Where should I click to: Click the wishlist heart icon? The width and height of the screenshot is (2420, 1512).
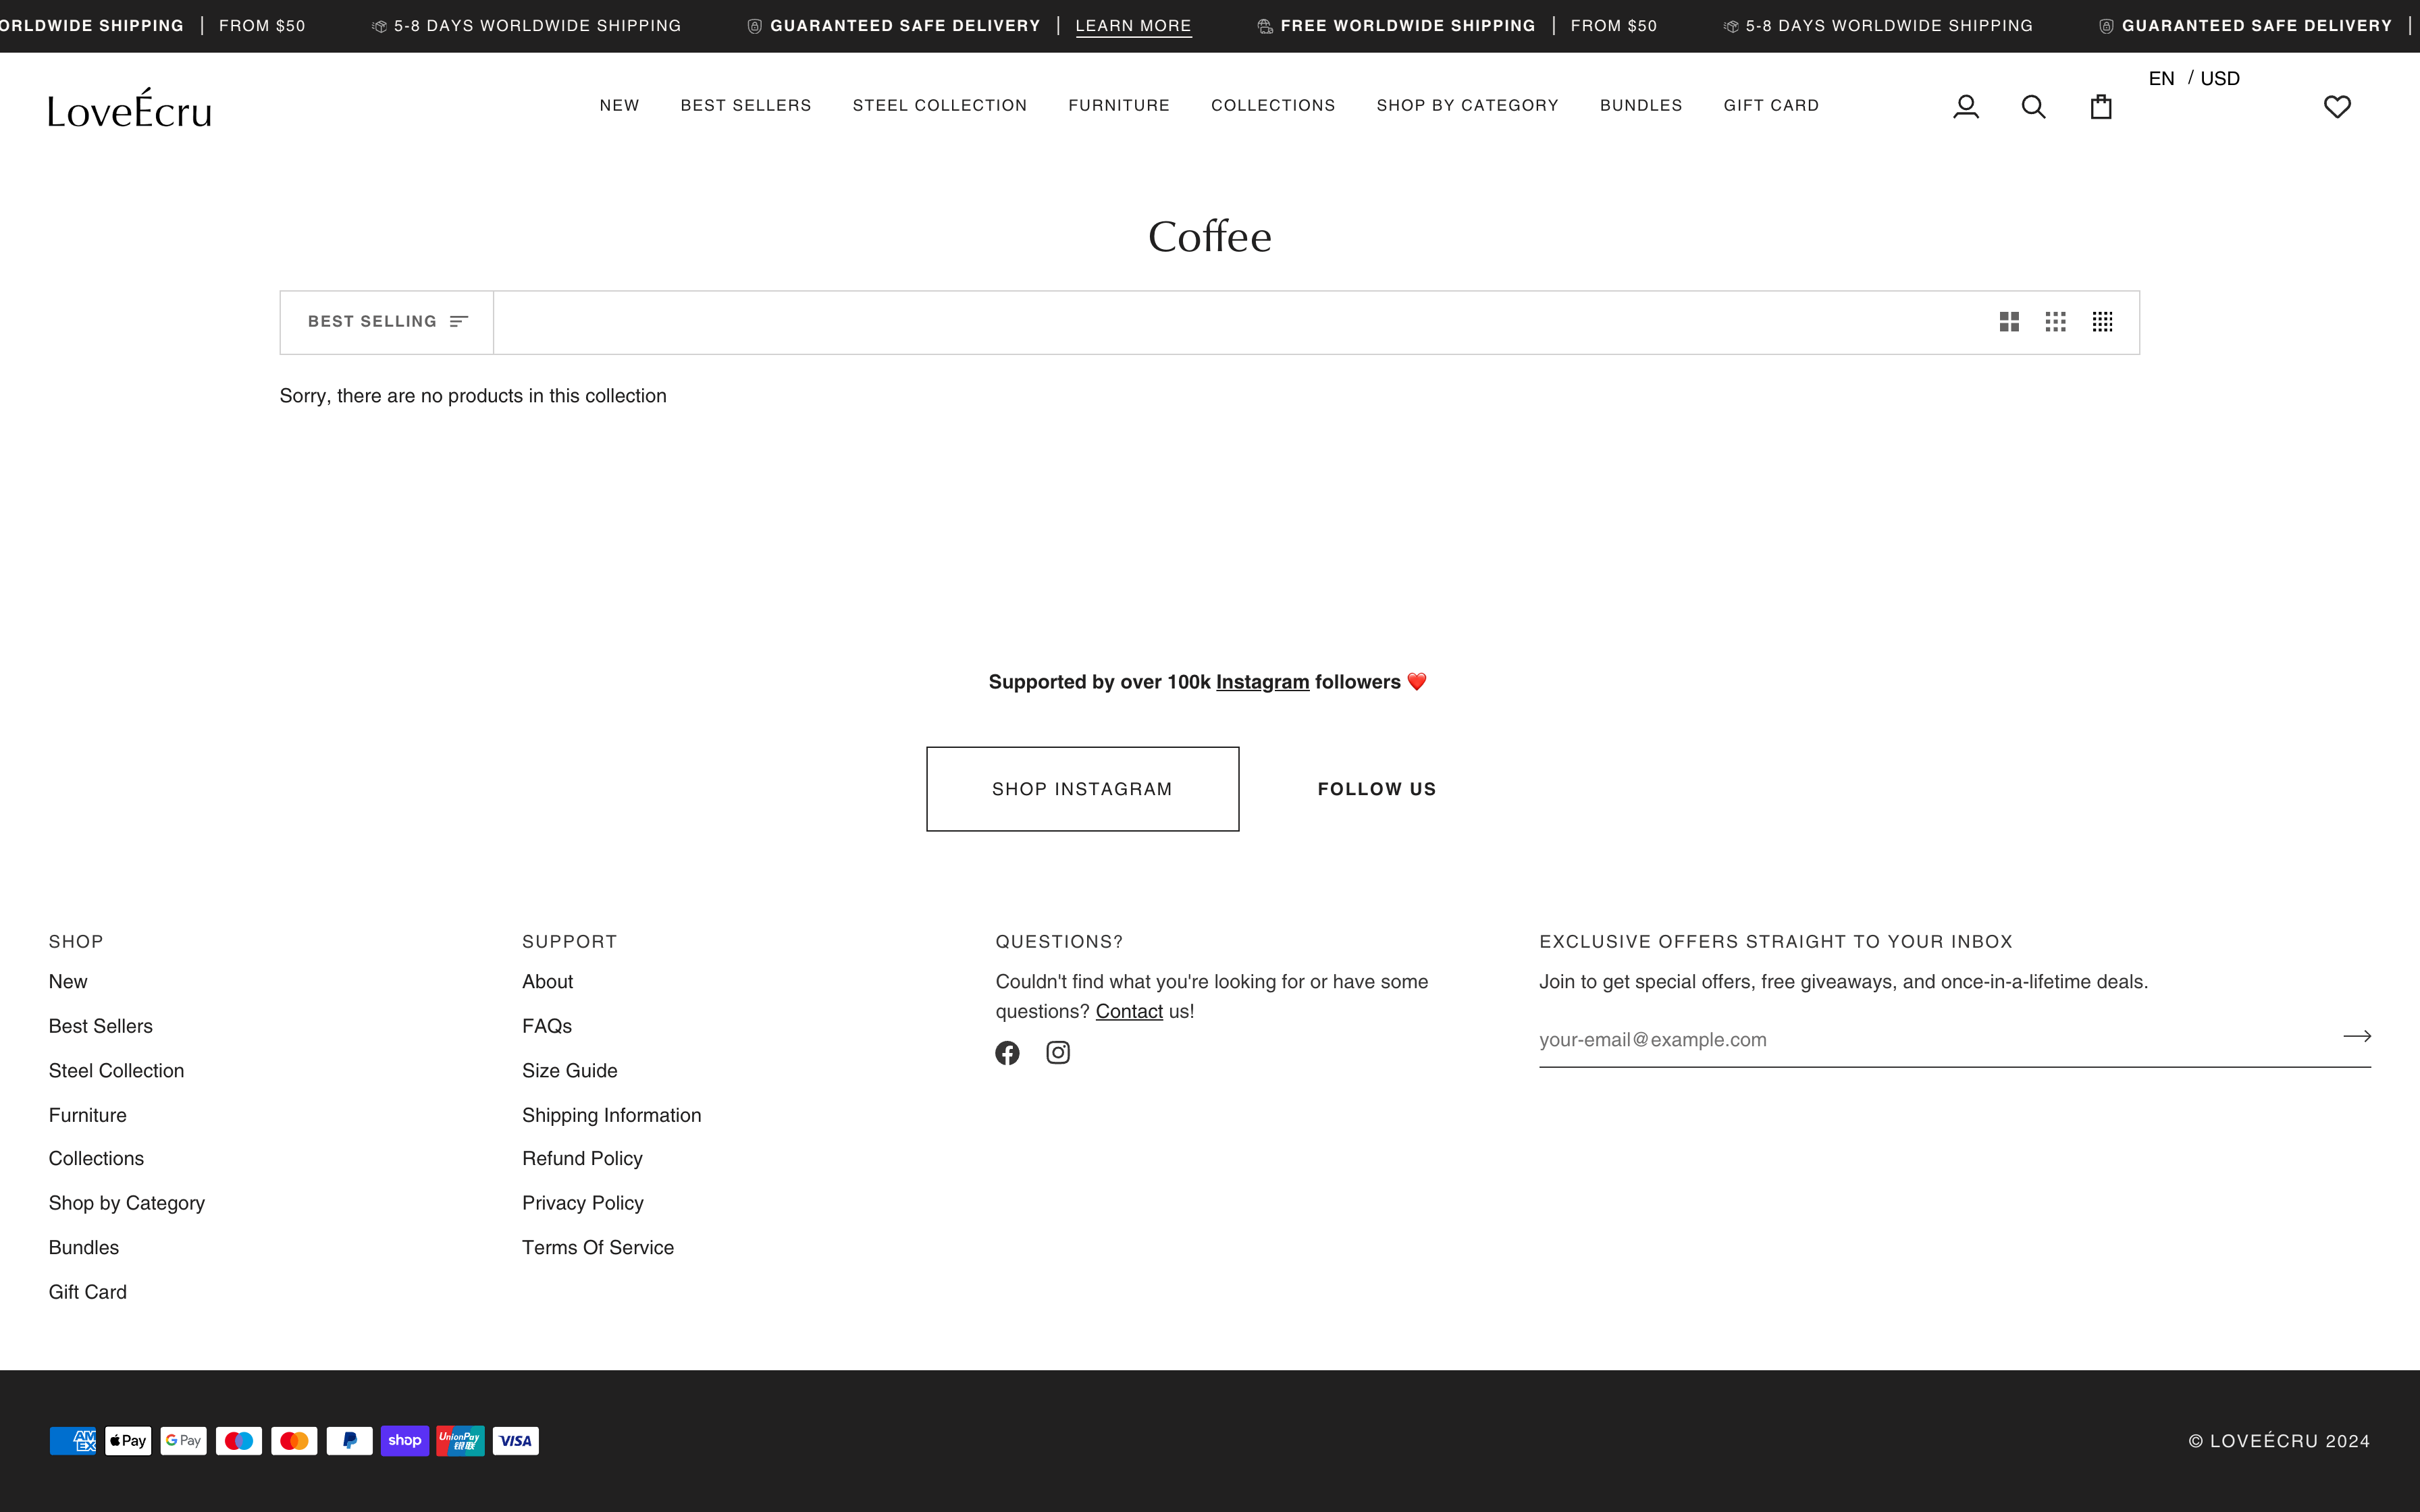pos(2337,106)
